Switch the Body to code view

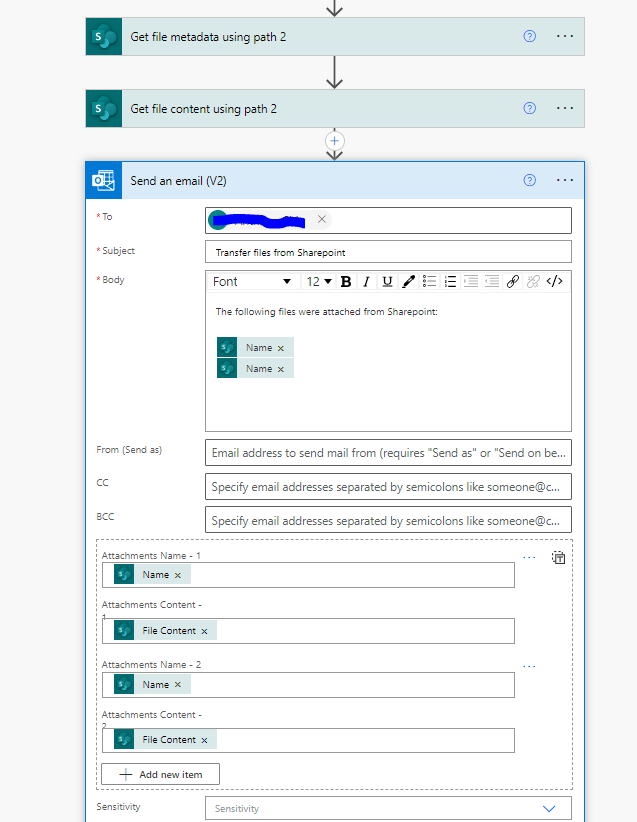555,282
